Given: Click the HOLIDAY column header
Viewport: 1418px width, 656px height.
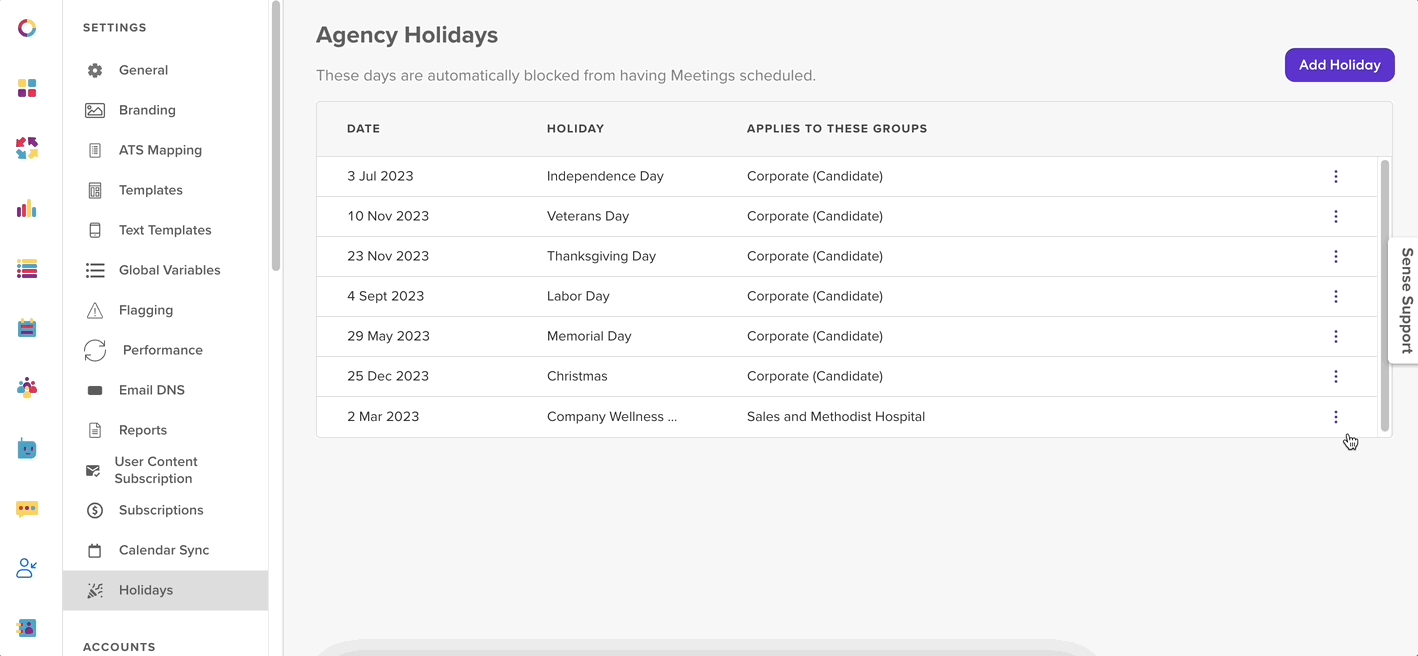Looking at the screenshot, I should tap(576, 129).
